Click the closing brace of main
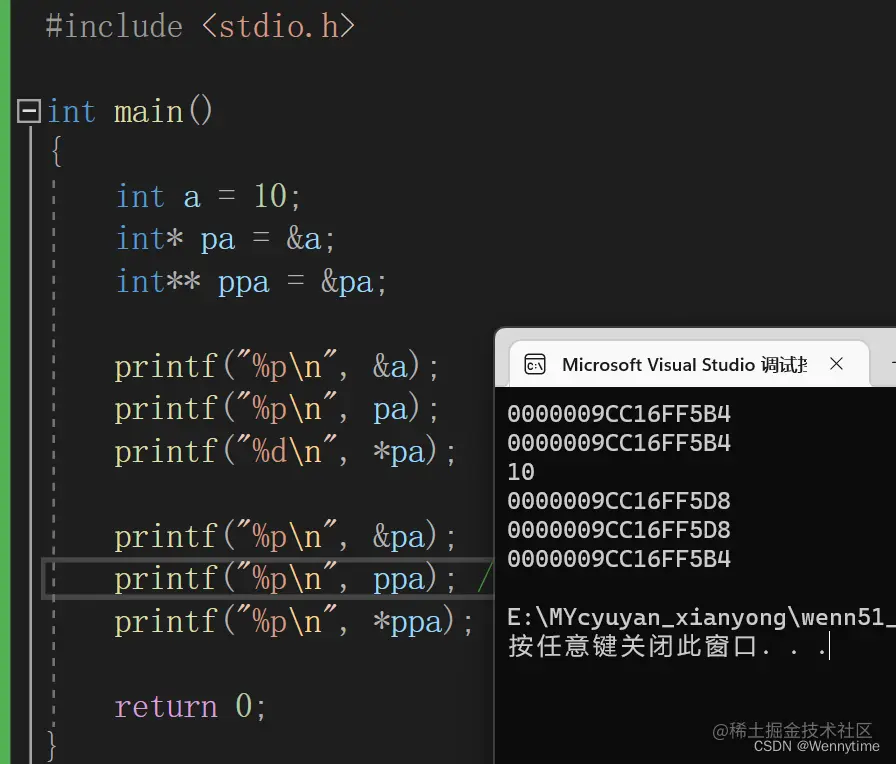This screenshot has width=896, height=764. (x=51, y=746)
